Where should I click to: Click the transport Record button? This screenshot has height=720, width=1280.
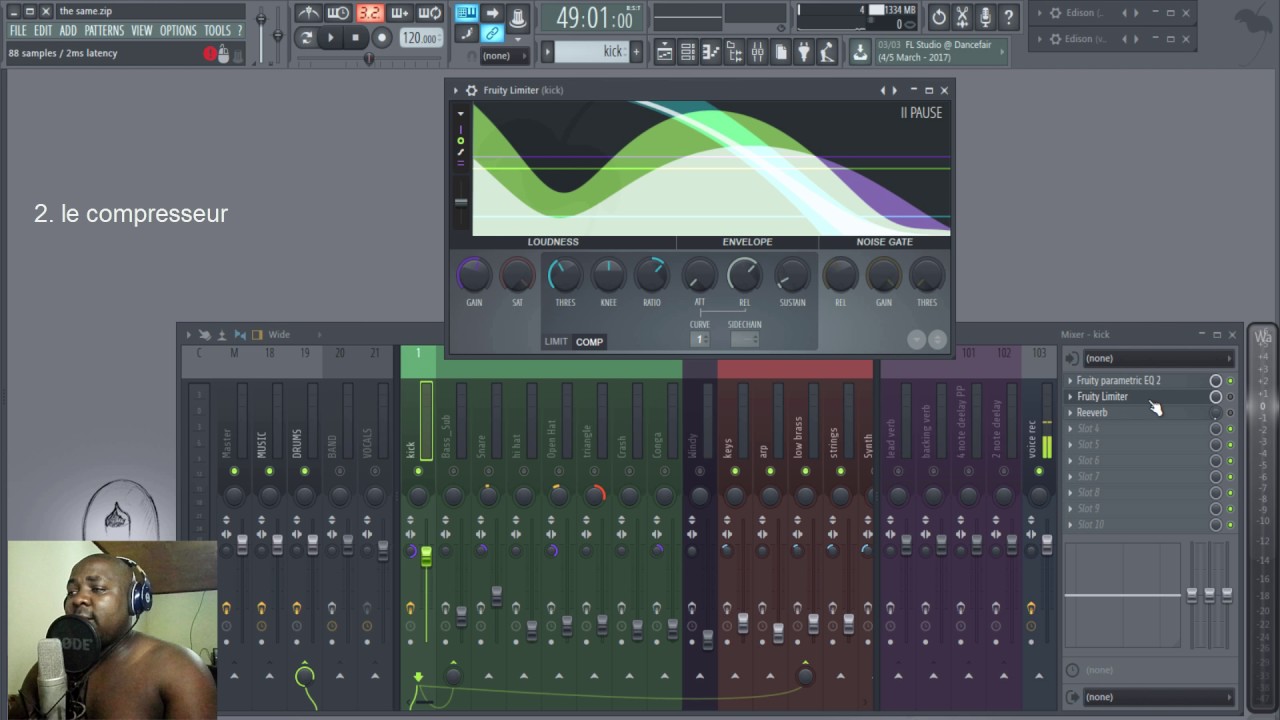click(381, 38)
